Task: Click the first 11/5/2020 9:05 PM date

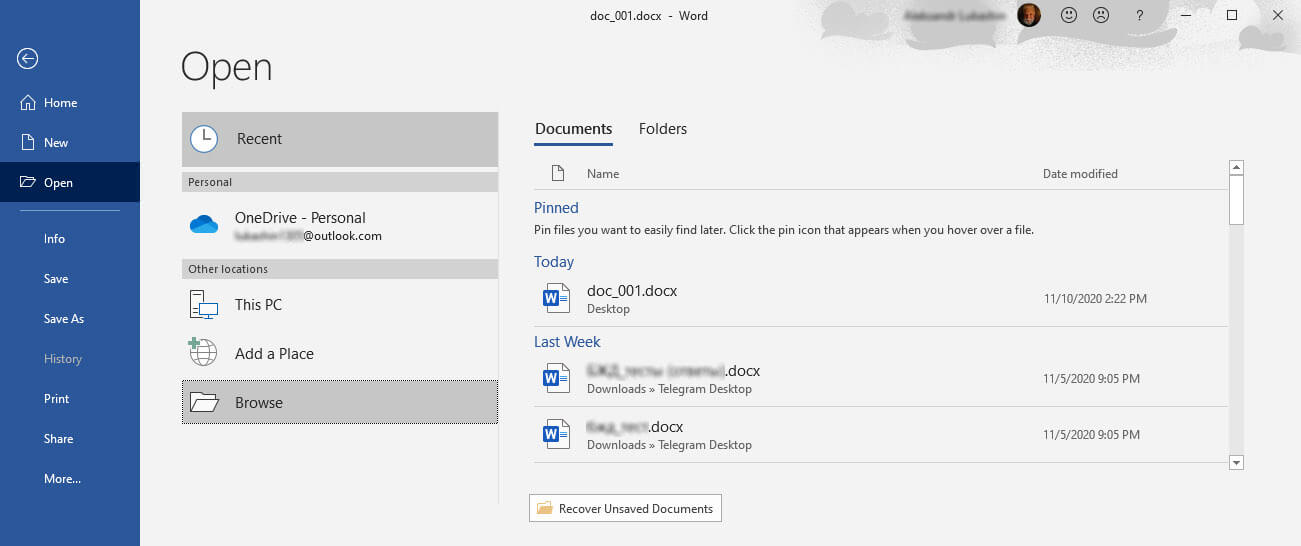Action: coord(1091,378)
